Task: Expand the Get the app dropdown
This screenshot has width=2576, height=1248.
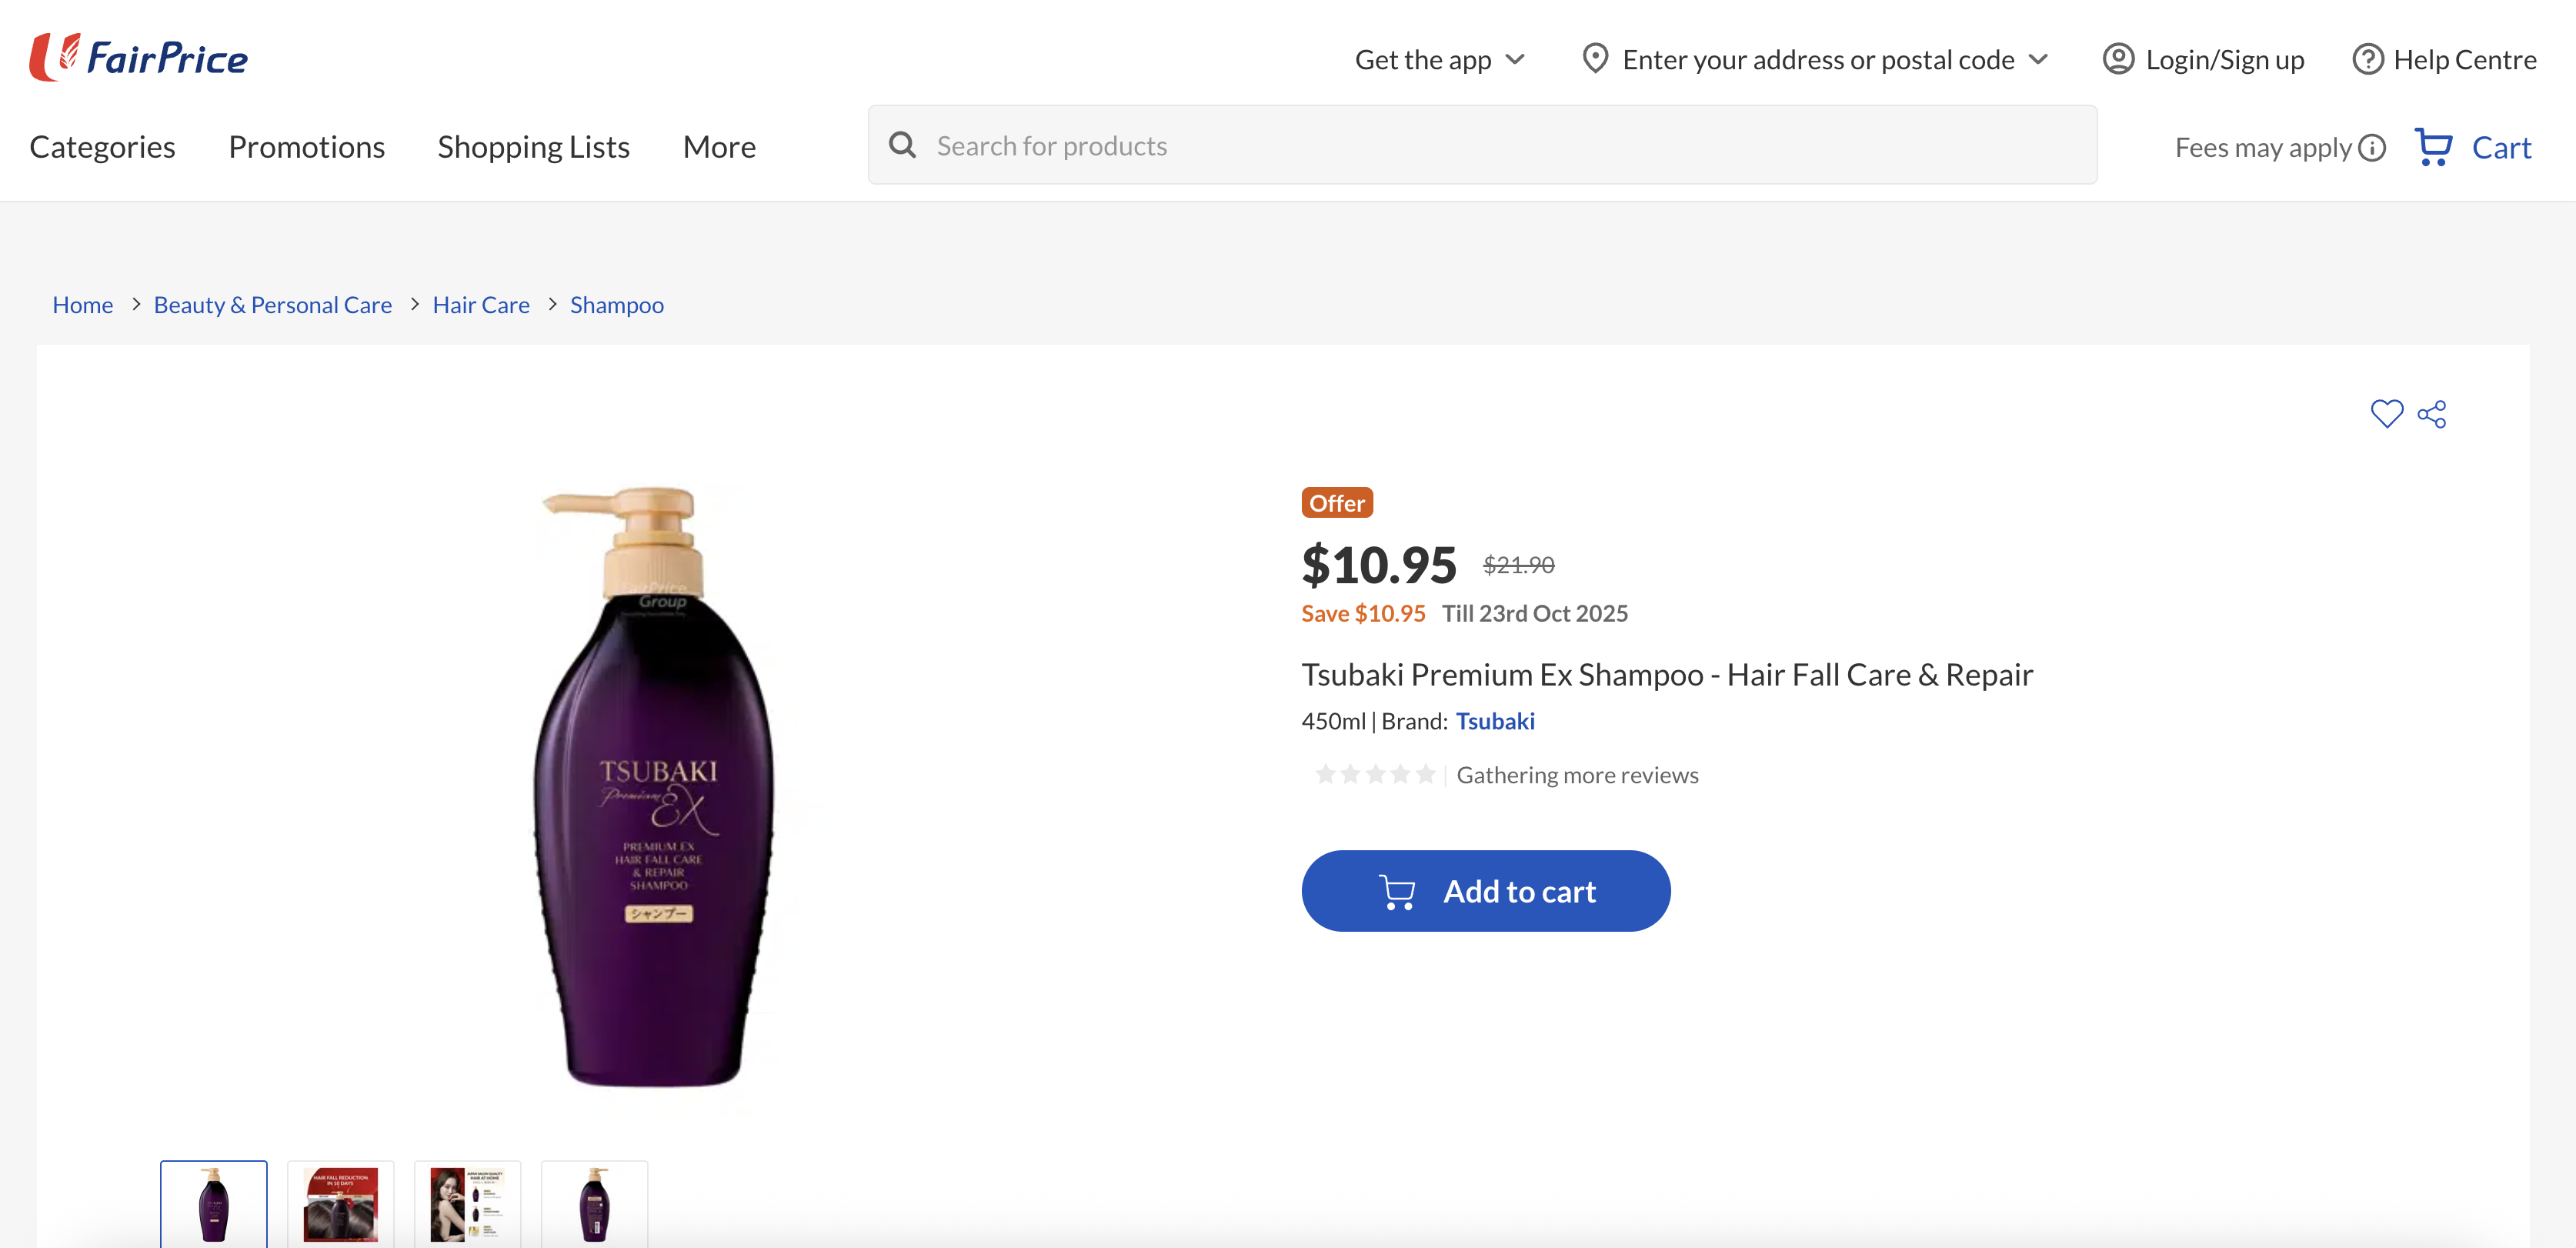Action: [x=1440, y=59]
